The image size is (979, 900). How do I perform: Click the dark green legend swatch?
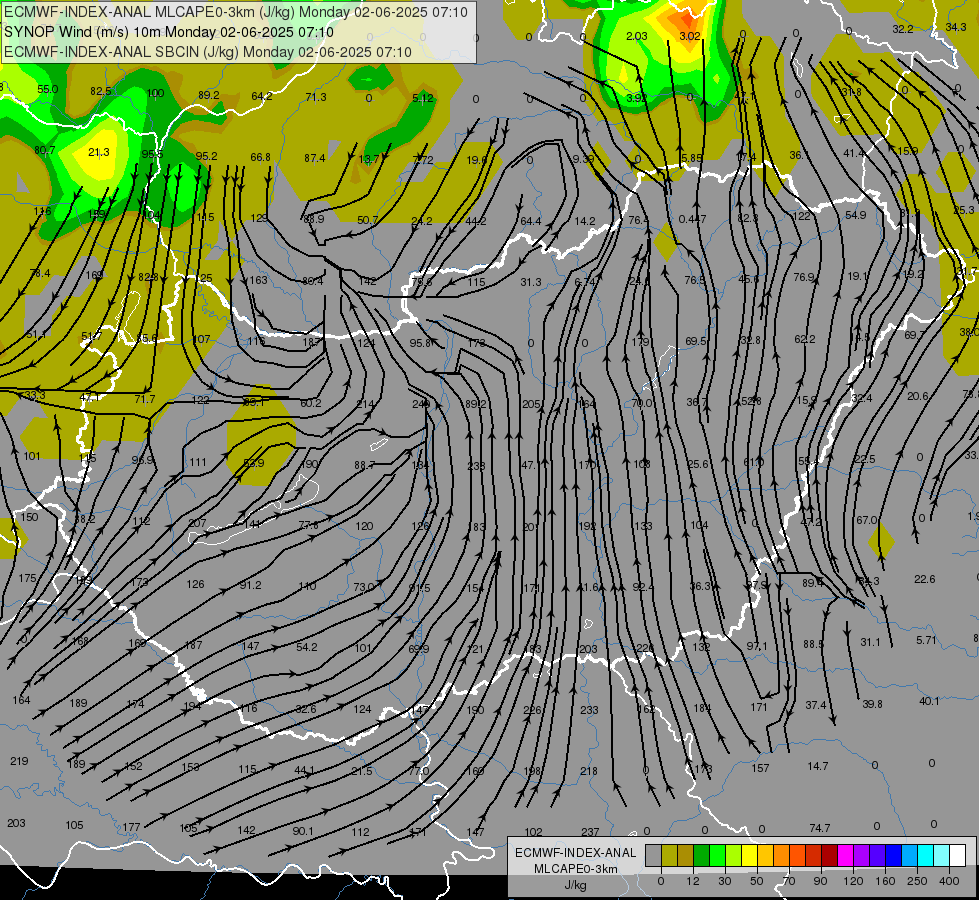pos(701,855)
